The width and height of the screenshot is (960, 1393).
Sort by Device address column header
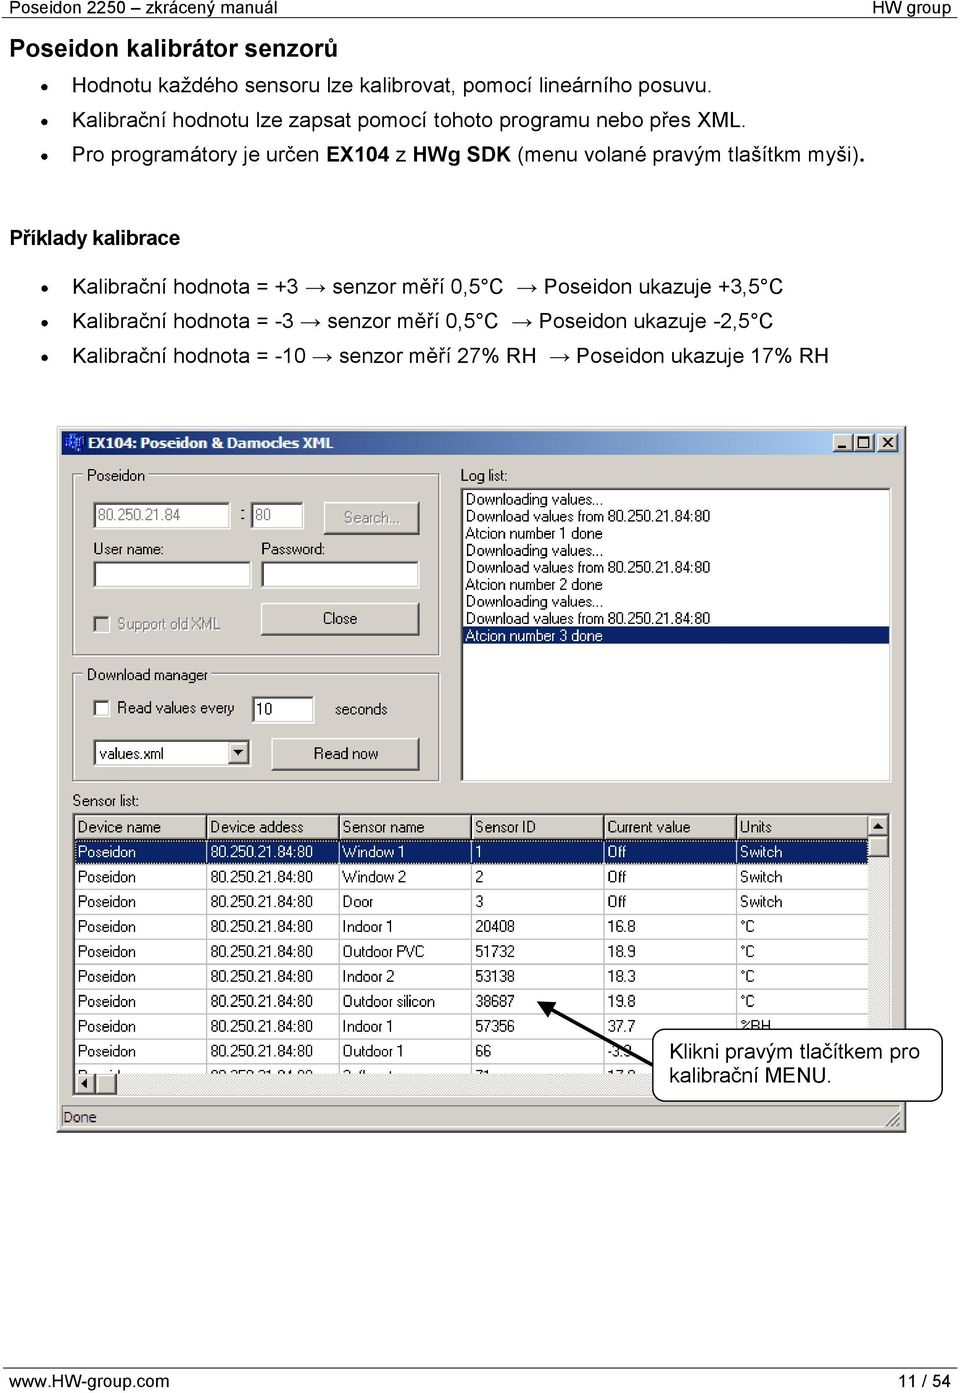(273, 827)
